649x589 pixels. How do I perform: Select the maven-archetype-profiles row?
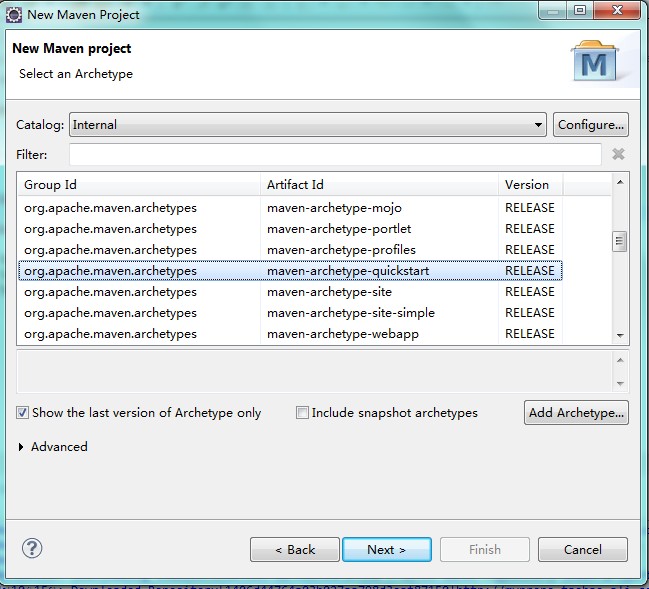click(x=290, y=250)
